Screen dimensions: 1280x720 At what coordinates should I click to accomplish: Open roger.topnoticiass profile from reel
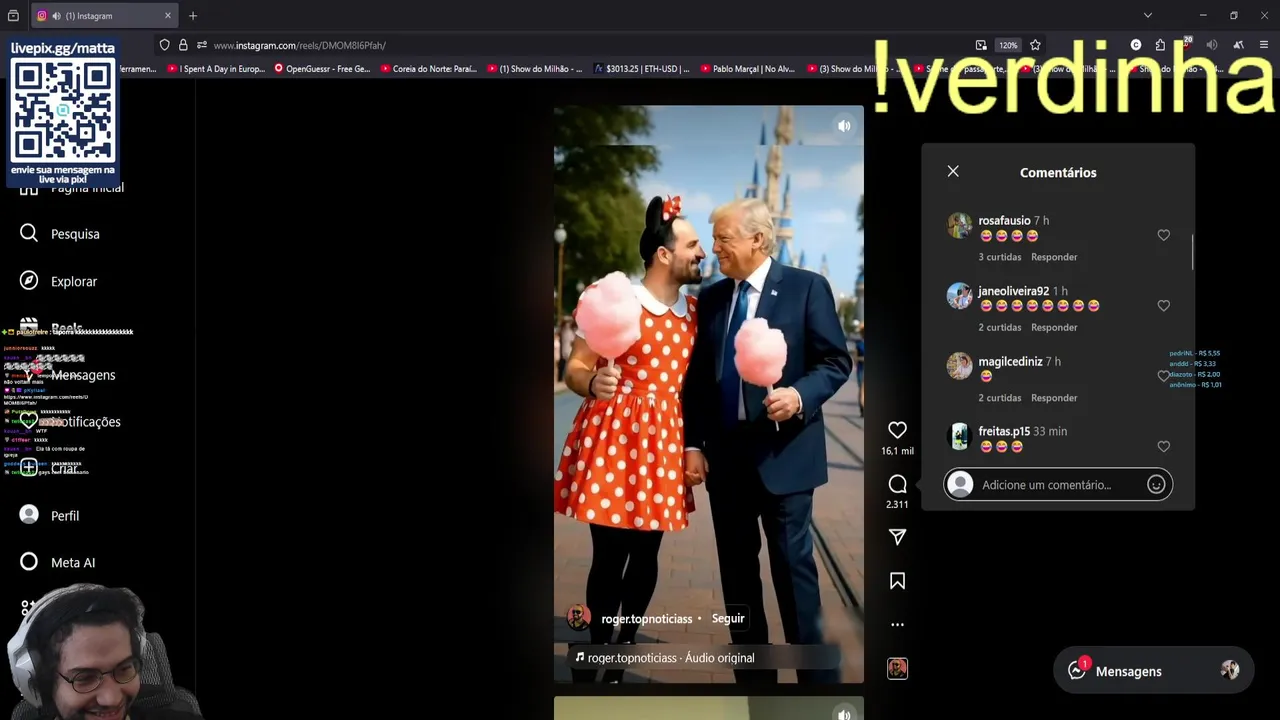(646, 619)
